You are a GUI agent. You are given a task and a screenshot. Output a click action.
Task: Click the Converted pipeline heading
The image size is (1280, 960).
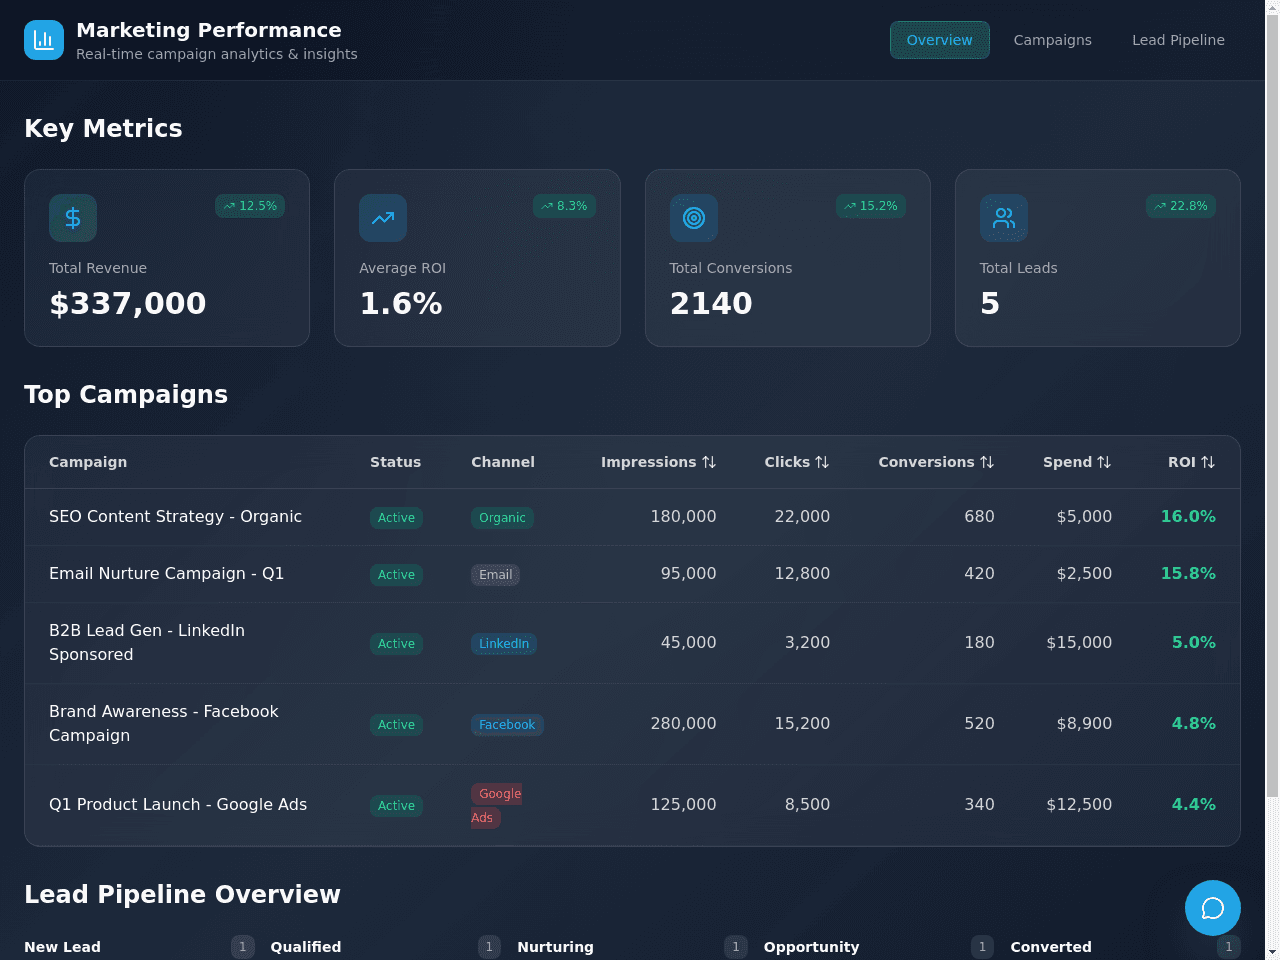coord(1051,947)
